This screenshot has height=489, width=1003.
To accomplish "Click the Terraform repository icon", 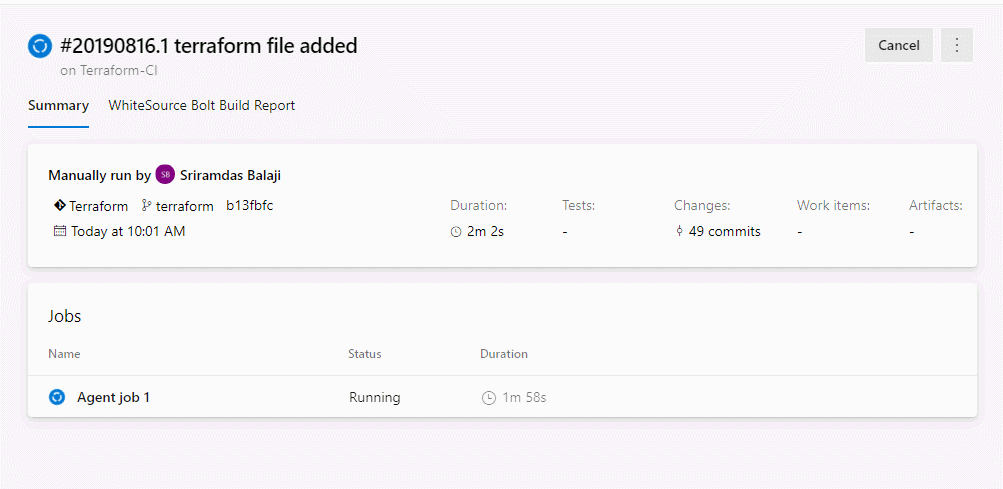I will tap(59, 206).
